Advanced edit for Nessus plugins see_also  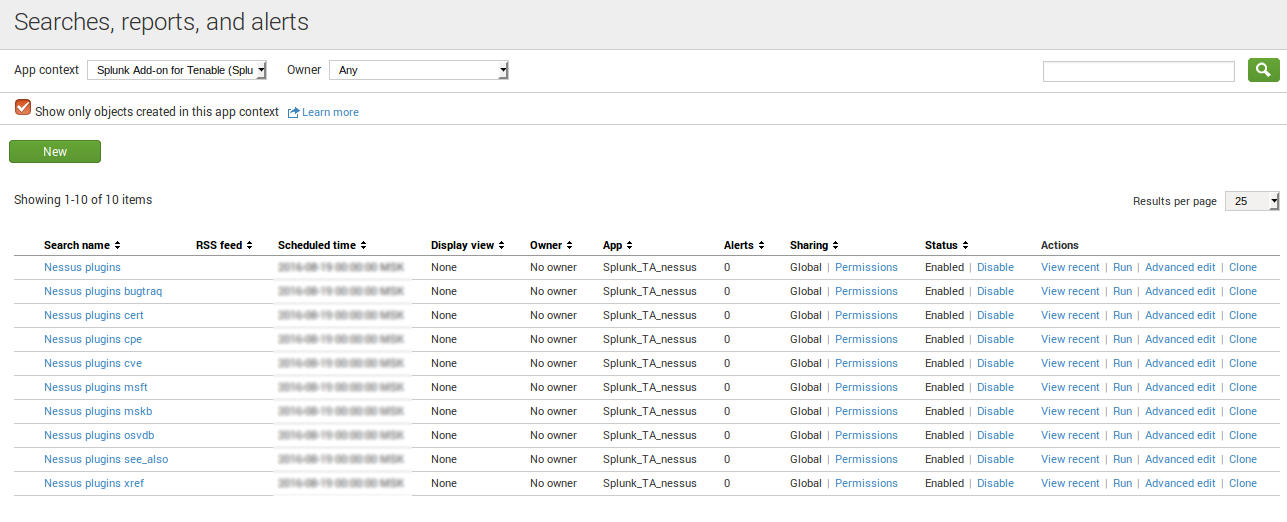tap(1180, 460)
